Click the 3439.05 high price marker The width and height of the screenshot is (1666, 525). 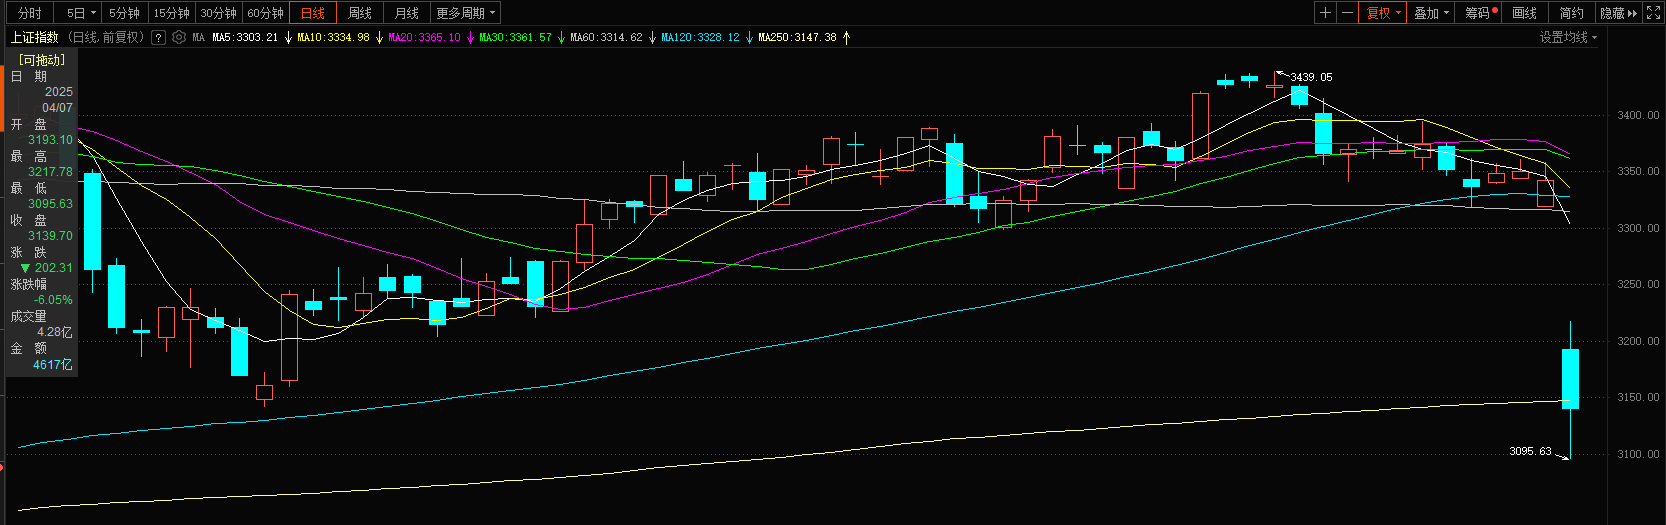point(1310,77)
